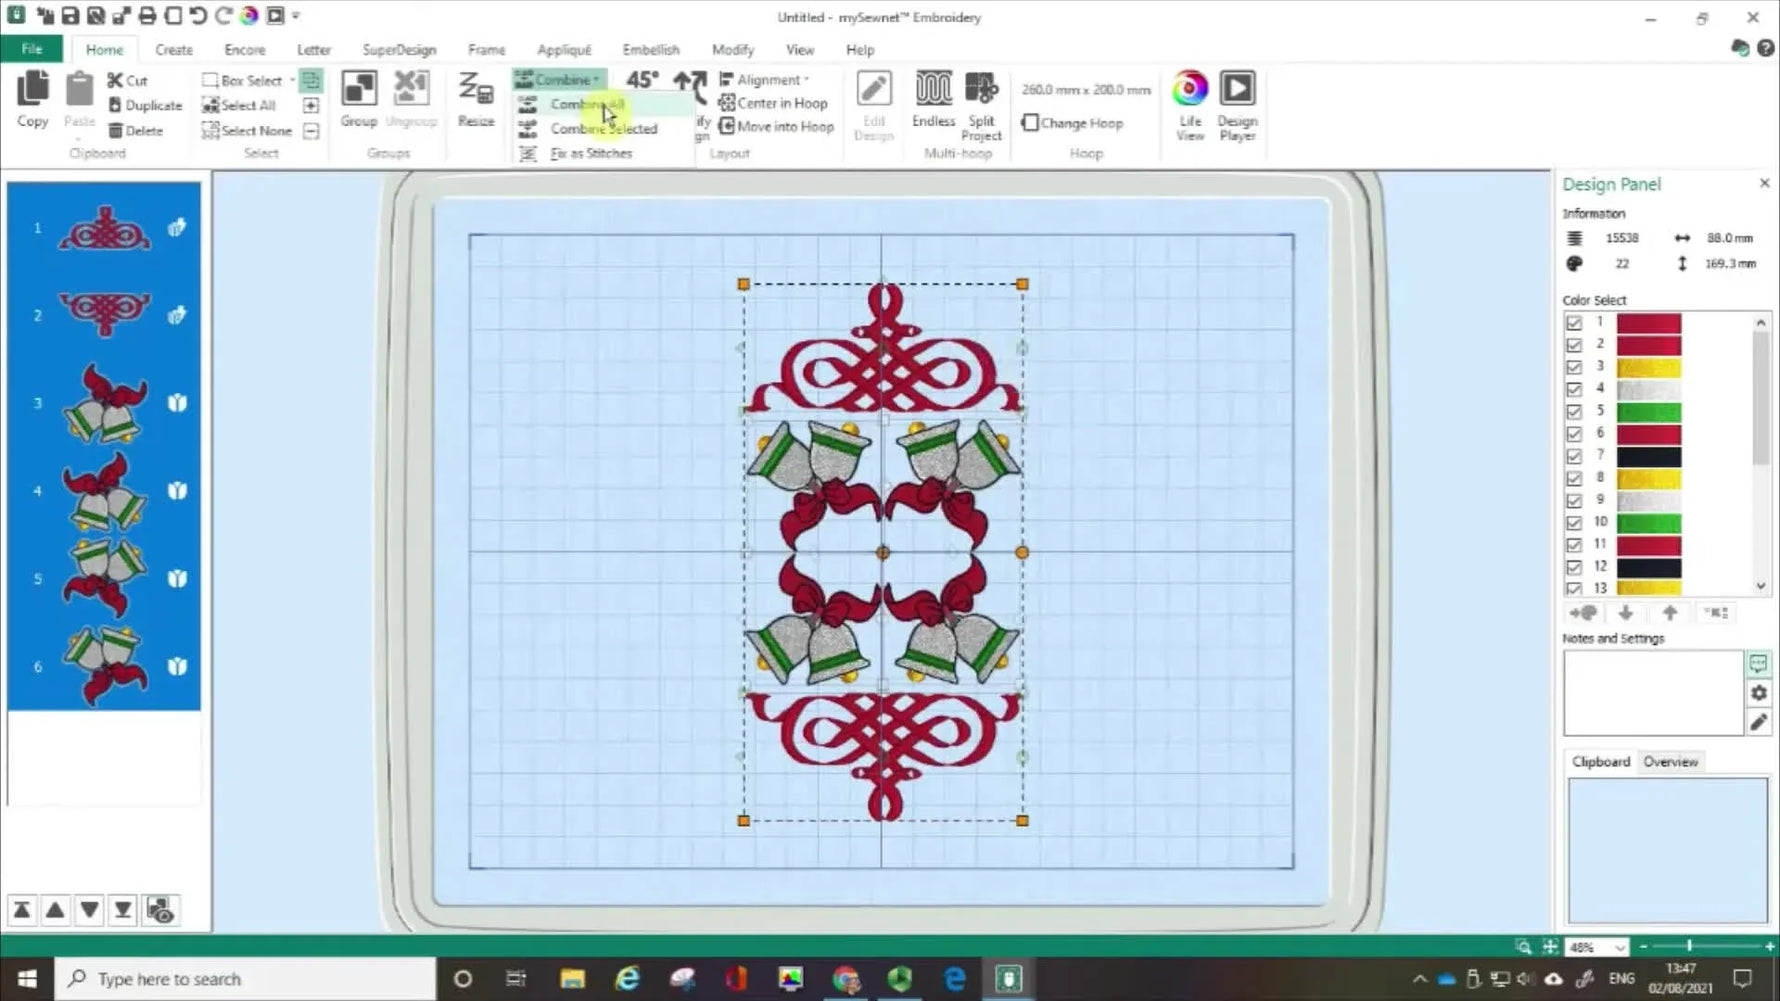Click Select None
The width and height of the screenshot is (1780, 1001).
coord(247,130)
